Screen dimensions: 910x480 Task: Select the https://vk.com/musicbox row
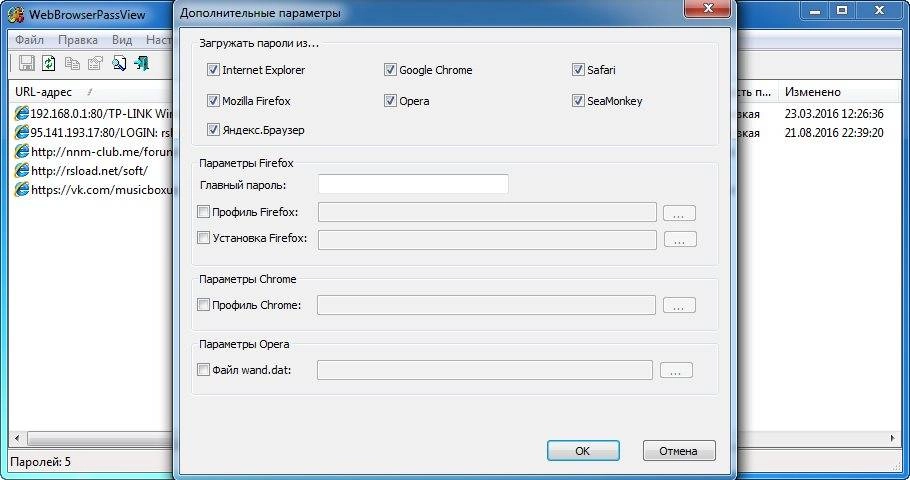pos(92,189)
